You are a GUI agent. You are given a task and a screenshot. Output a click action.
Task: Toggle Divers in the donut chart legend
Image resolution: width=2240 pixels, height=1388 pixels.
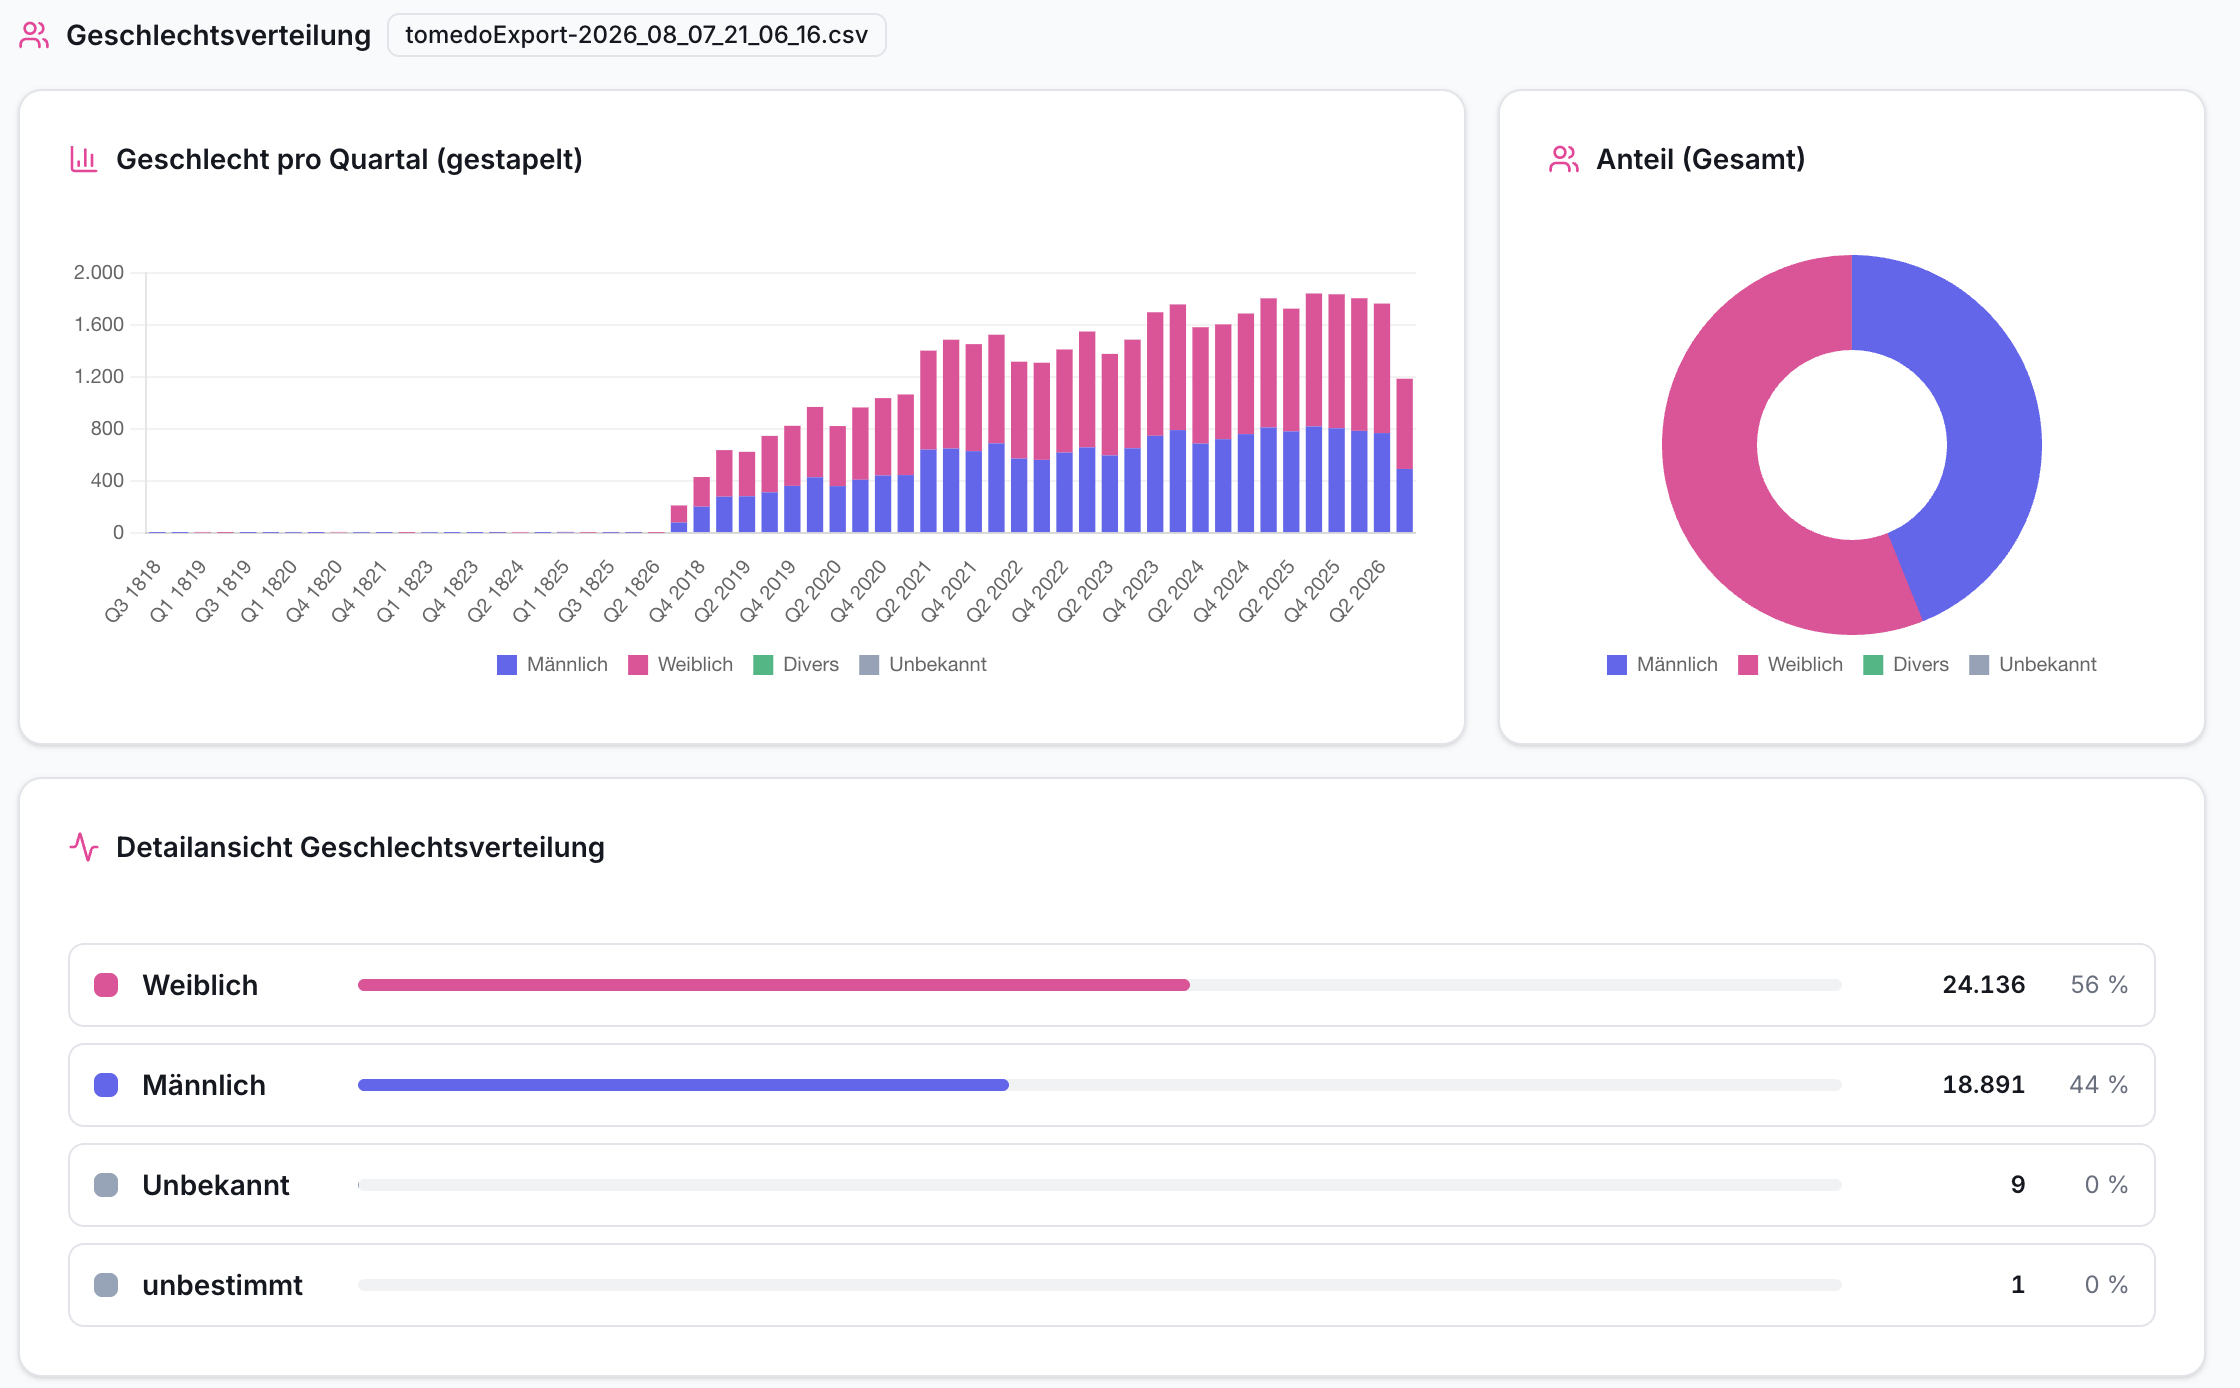coord(1906,665)
